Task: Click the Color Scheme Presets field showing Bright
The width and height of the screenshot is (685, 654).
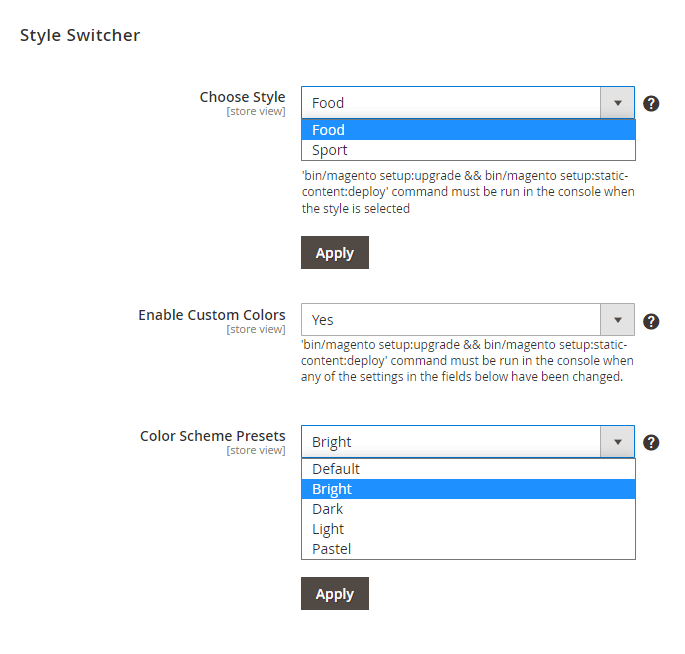Action: 468,442
